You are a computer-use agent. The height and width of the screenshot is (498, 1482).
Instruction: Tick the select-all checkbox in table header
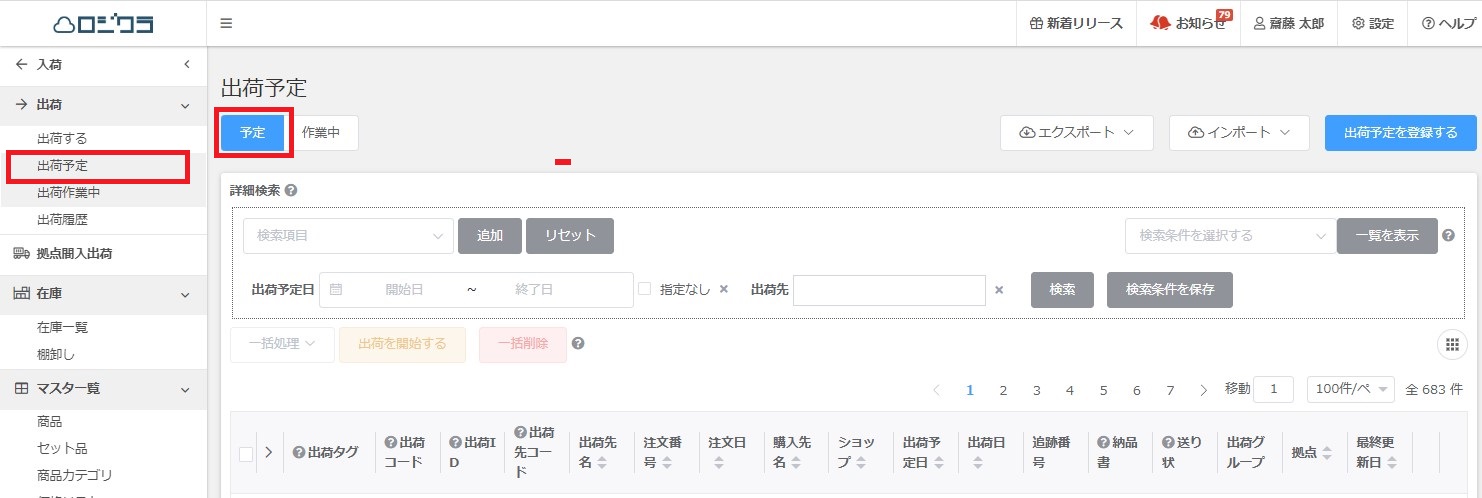point(246,454)
